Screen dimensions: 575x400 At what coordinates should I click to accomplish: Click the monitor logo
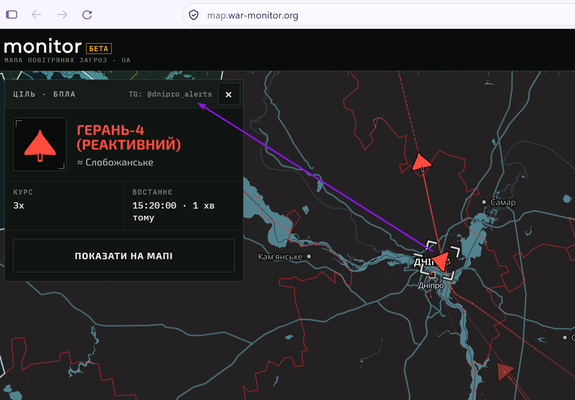[x=43, y=47]
